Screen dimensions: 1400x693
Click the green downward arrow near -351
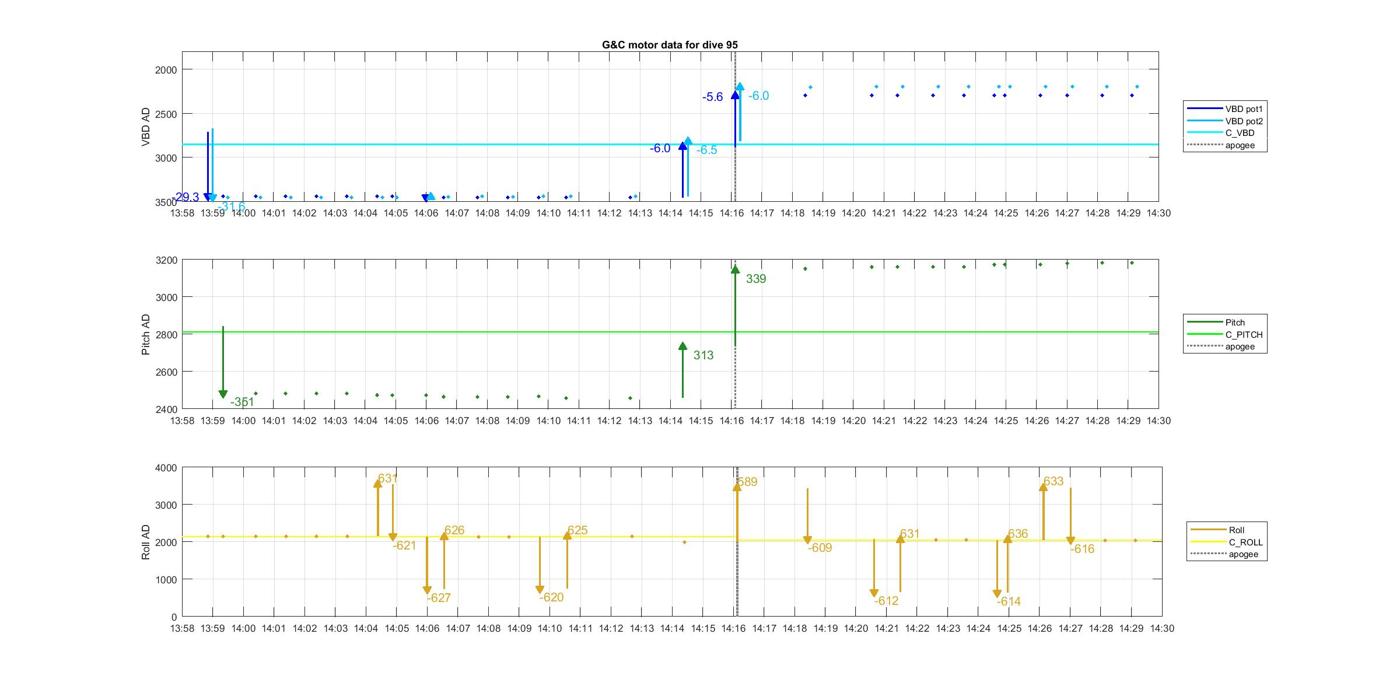click(223, 362)
